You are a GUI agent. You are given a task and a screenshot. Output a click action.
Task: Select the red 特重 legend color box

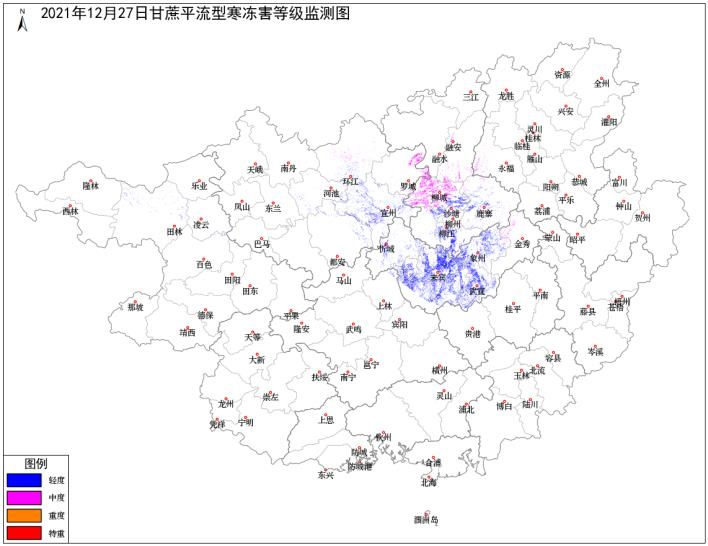(x=23, y=531)
